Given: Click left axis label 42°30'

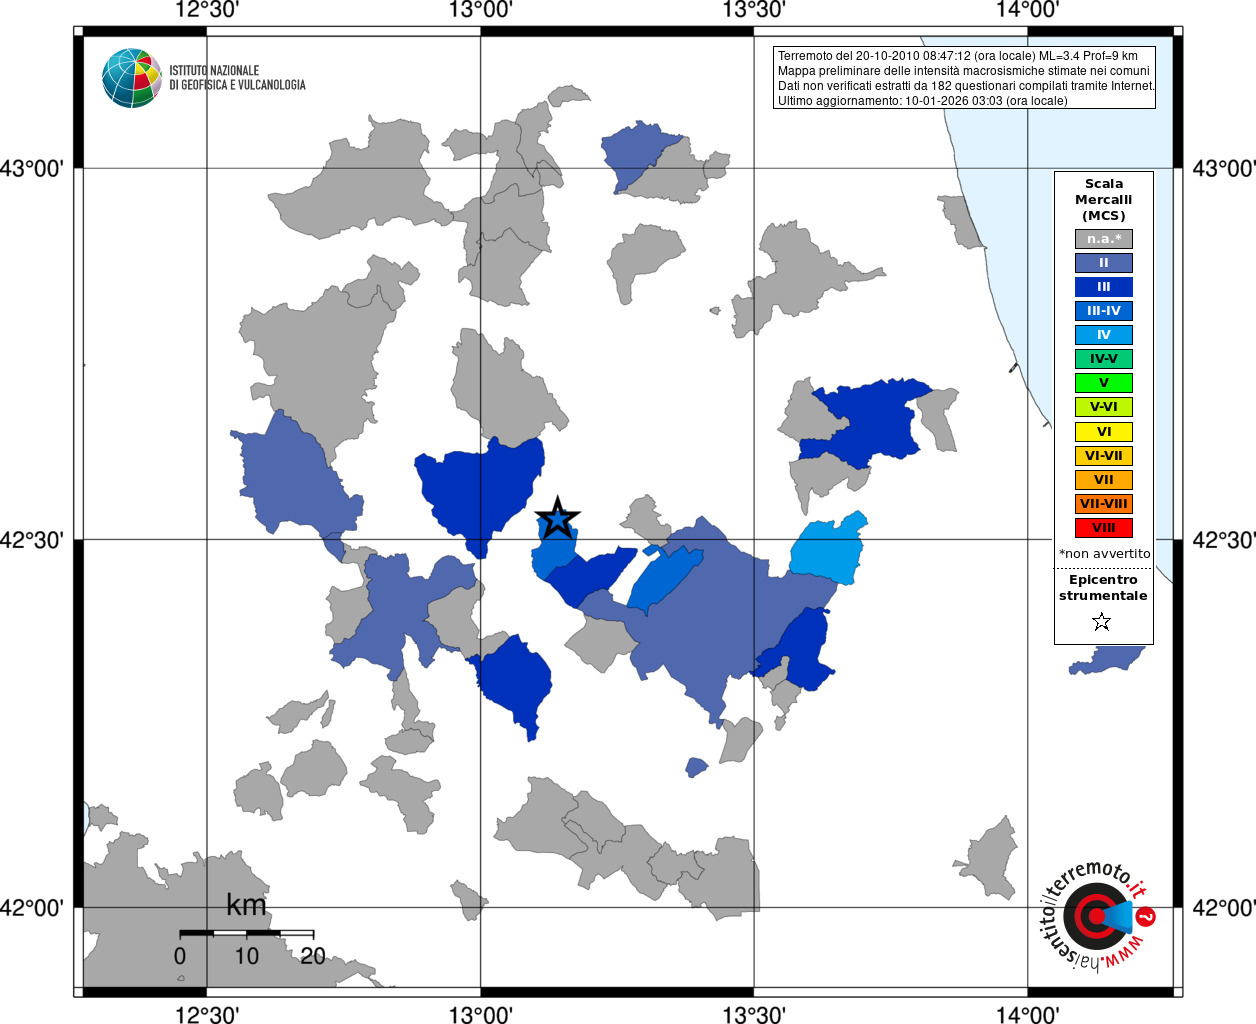Looking at the screenshot, I should 31,540.
